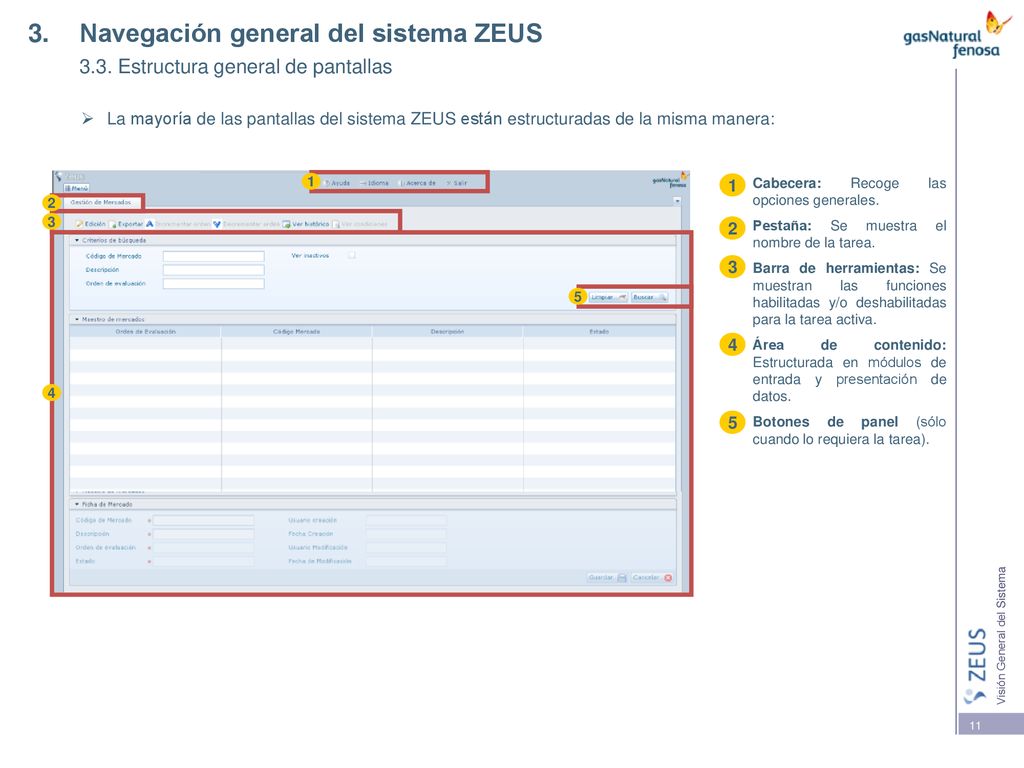Collapse the Maestro de mercados panel

76,319
